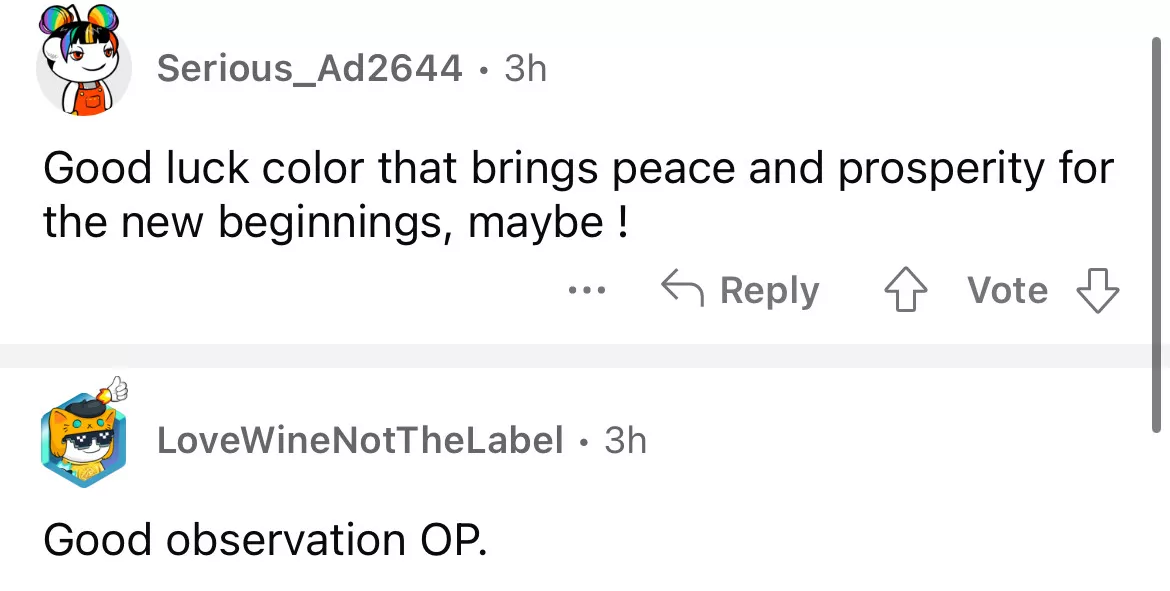Click thumbs-up badge above the cat avatar
The width and height of the screenshot is (1170, 591).
[x=116, y=389]
